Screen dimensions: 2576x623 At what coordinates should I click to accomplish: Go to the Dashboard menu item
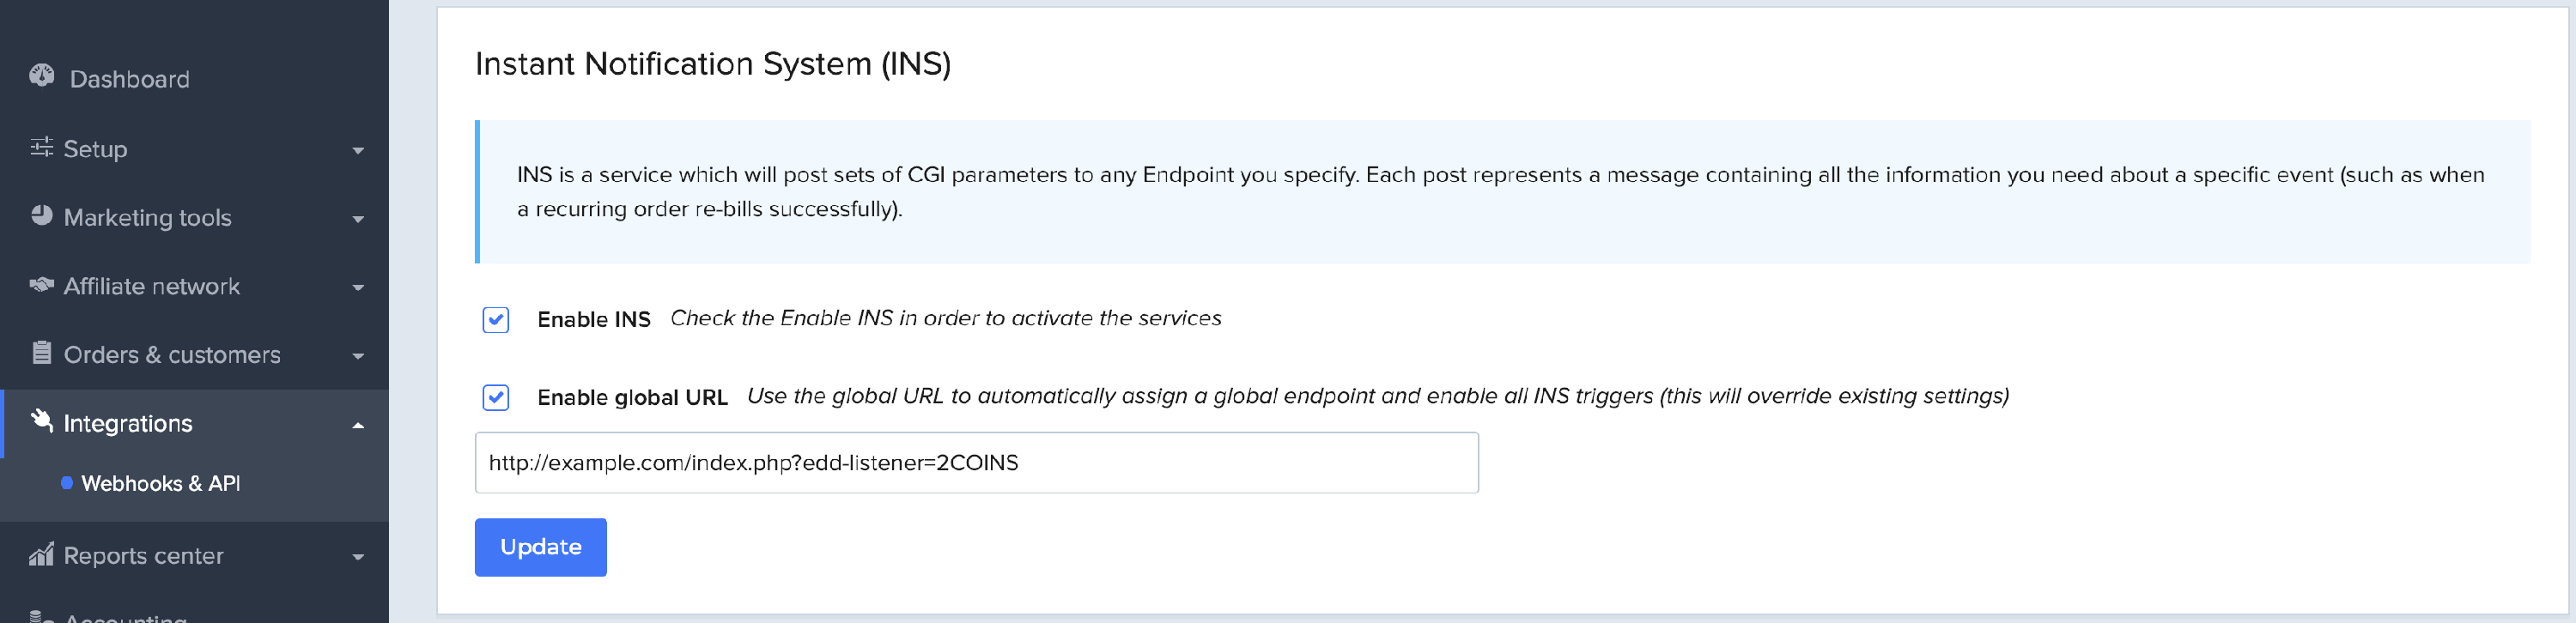[129, 79]
